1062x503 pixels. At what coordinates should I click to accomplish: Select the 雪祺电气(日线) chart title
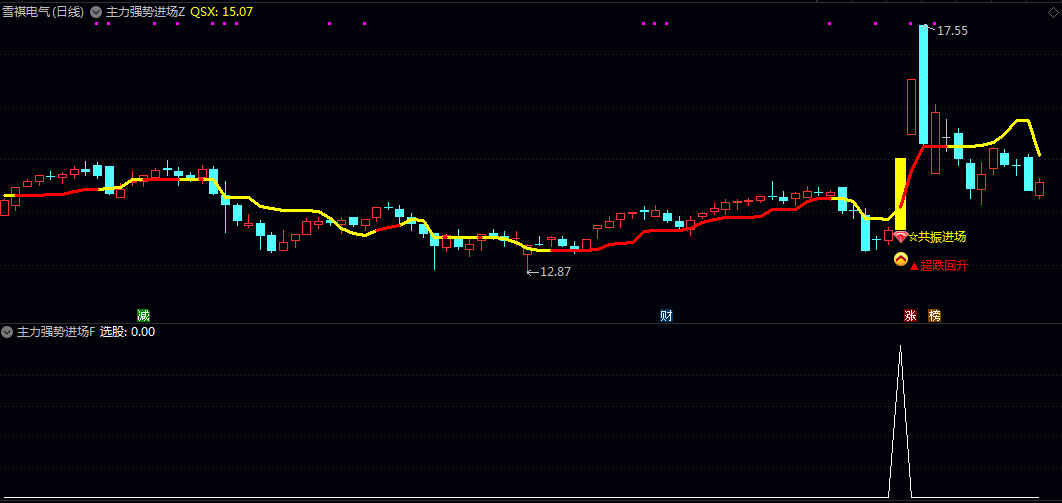pyautogui.click(x=43, y=12)
